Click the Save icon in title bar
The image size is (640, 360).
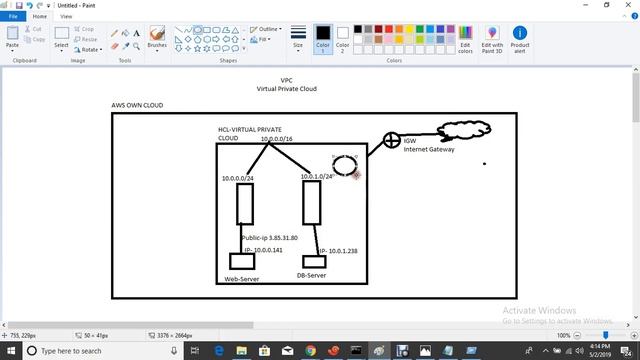[19, 5]
